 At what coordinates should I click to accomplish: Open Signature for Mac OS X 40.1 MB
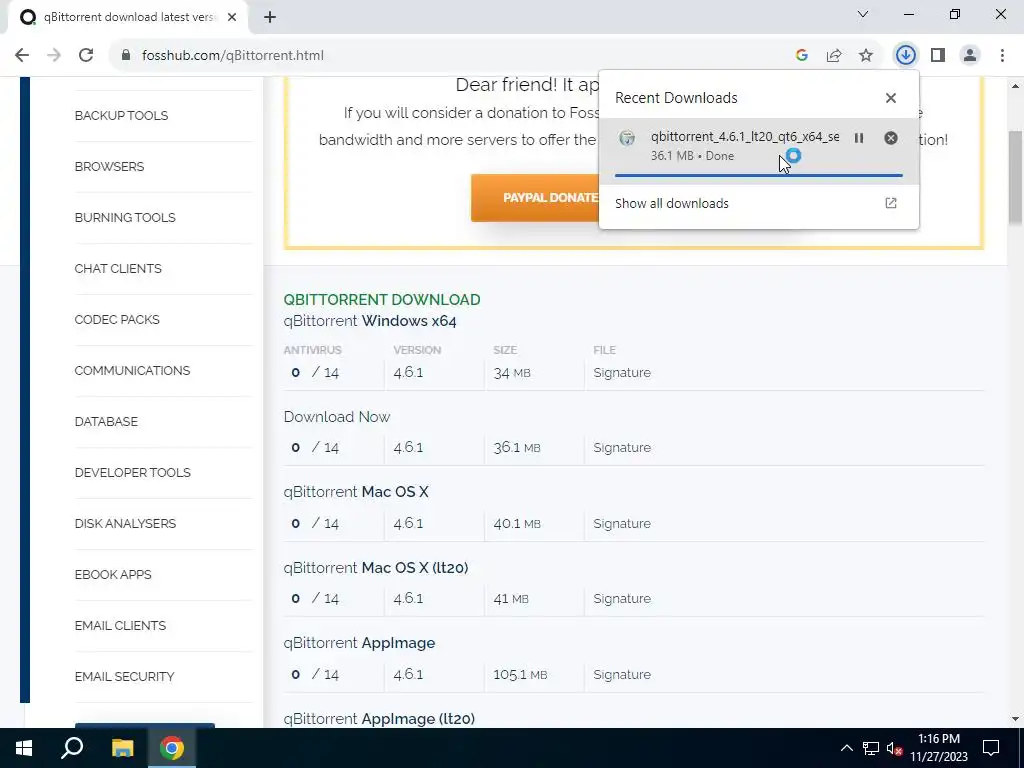[x=622, y=524]
